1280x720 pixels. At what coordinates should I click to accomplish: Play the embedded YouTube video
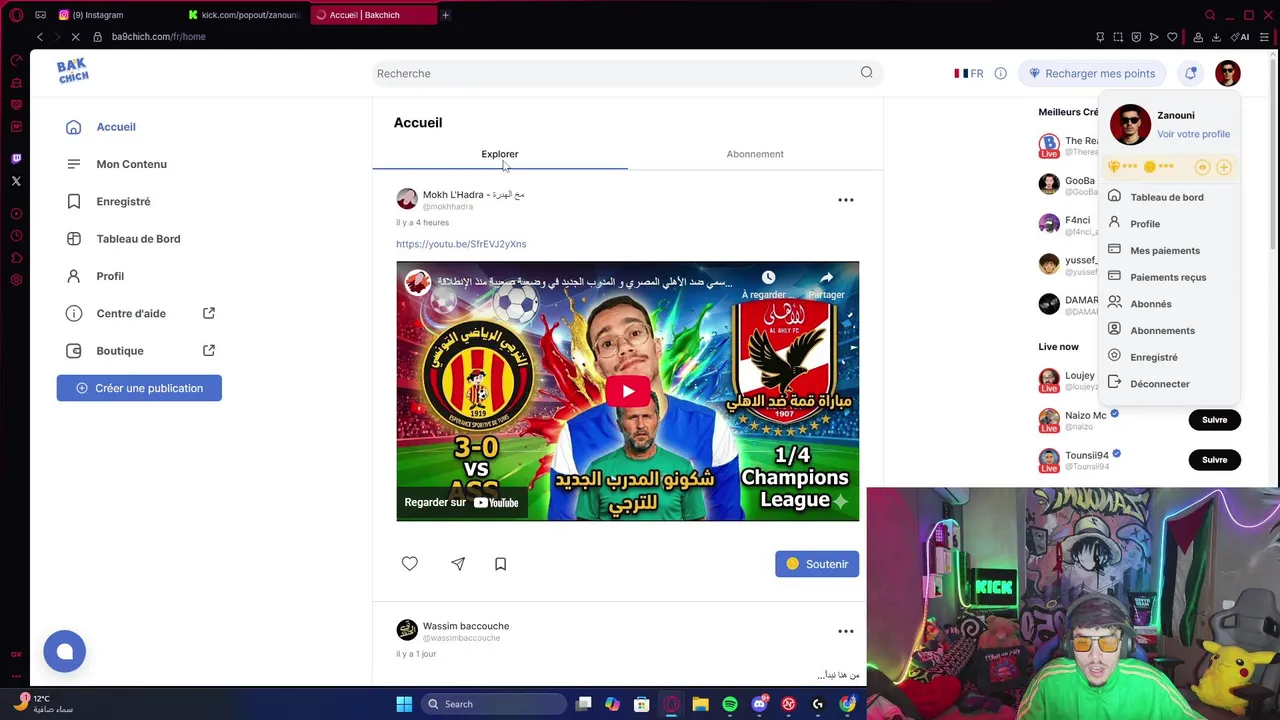click(x=627, y=391)
